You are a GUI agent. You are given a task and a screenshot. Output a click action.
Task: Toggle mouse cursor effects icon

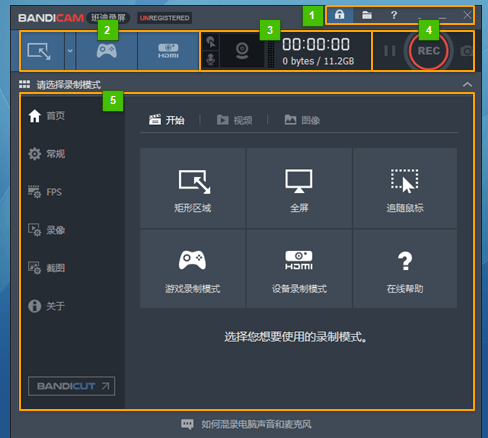[211, 42]
